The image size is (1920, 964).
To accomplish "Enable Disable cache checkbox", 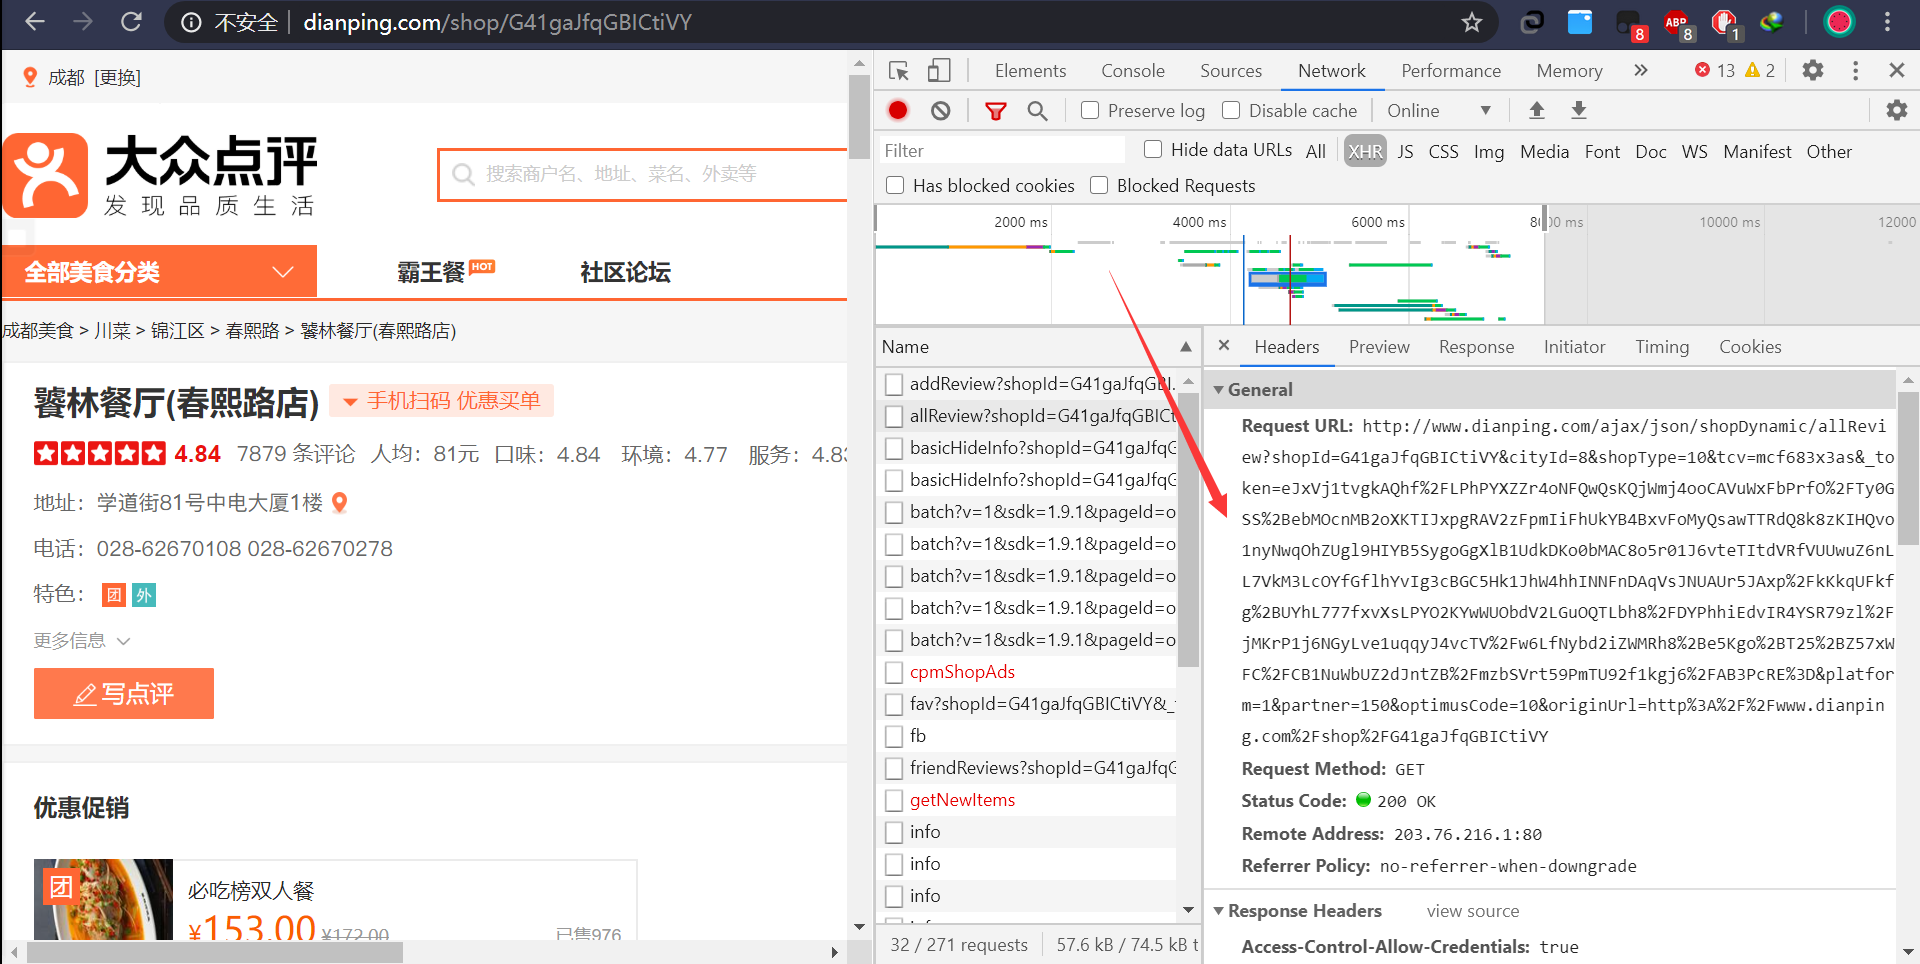I will pos(1231,110).
